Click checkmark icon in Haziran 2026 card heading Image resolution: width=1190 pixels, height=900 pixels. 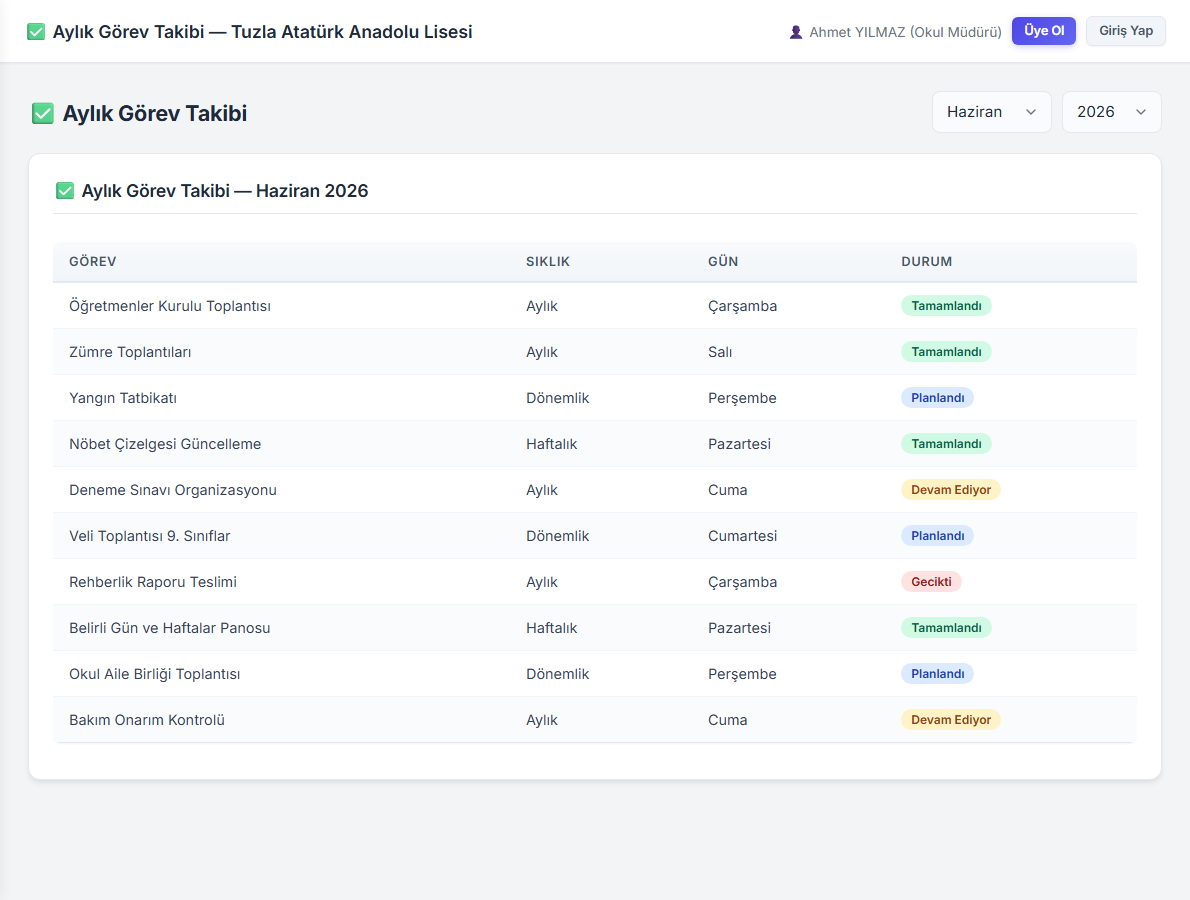click(65, 190)
